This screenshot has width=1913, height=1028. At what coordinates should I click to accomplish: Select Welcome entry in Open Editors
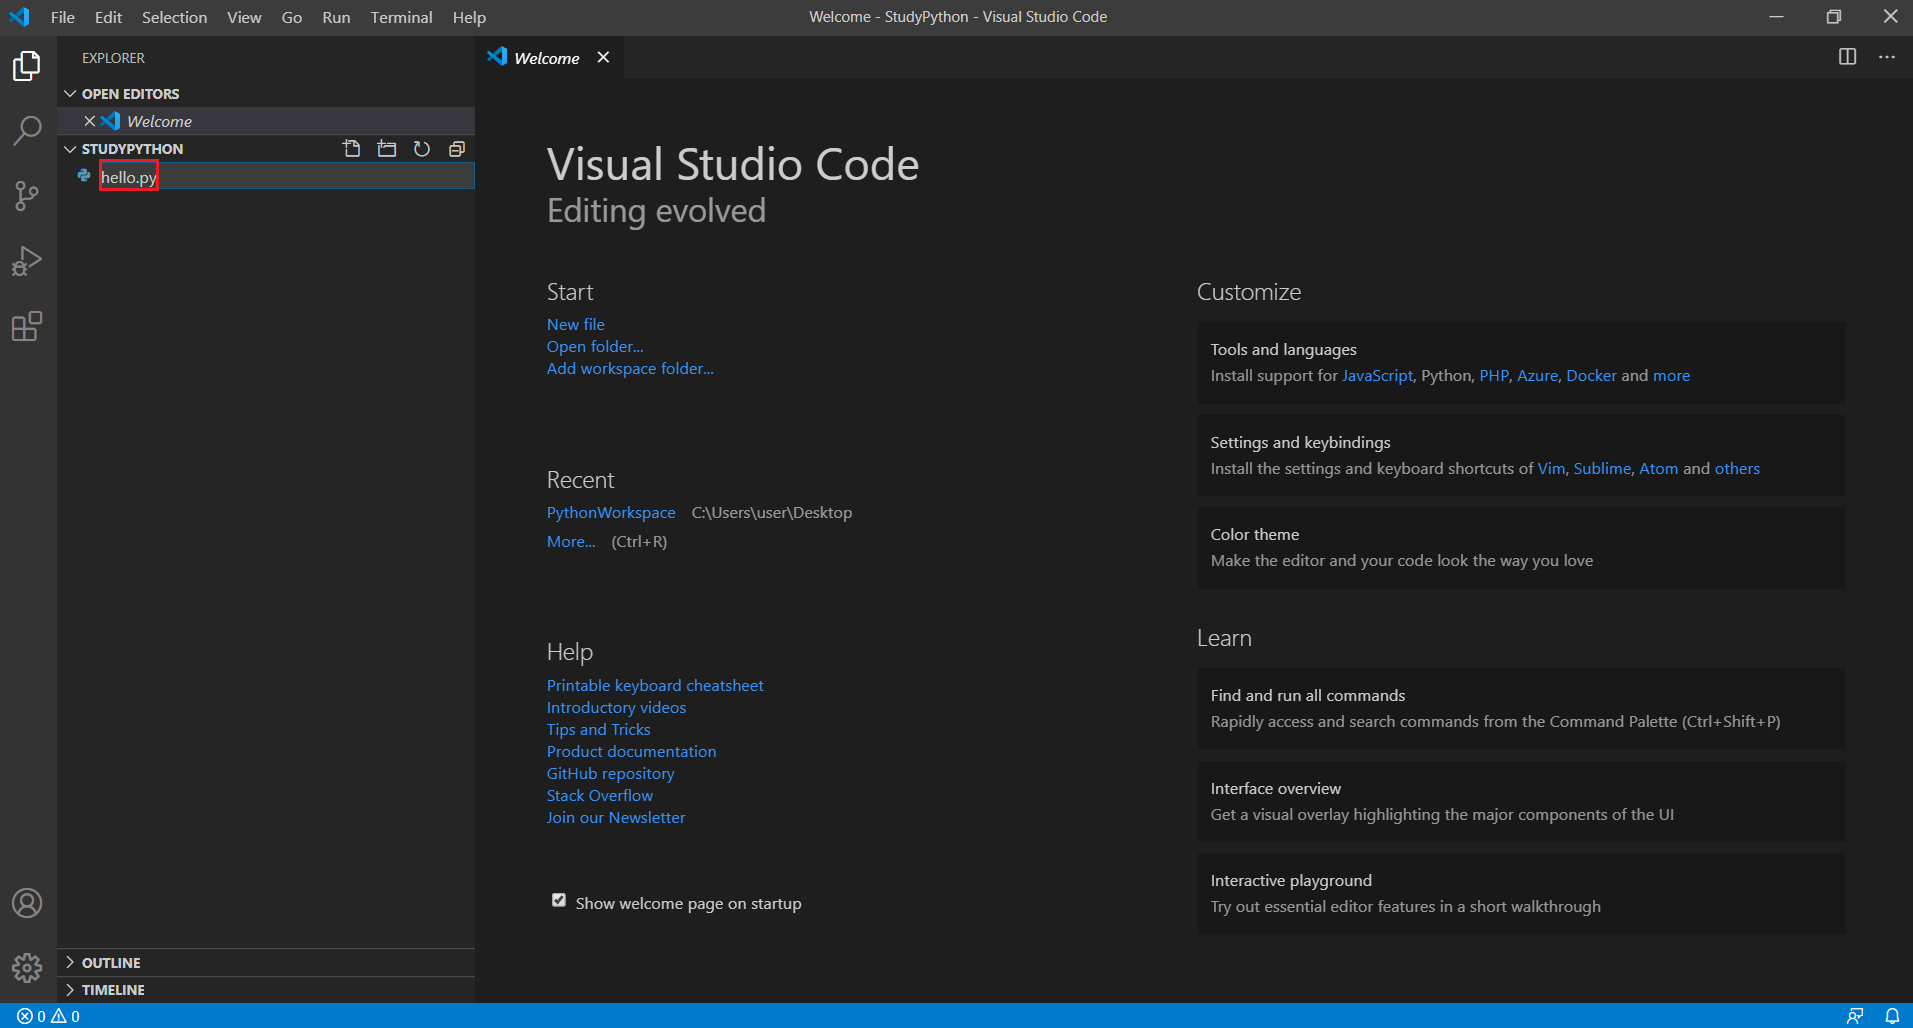pos(266,121)
